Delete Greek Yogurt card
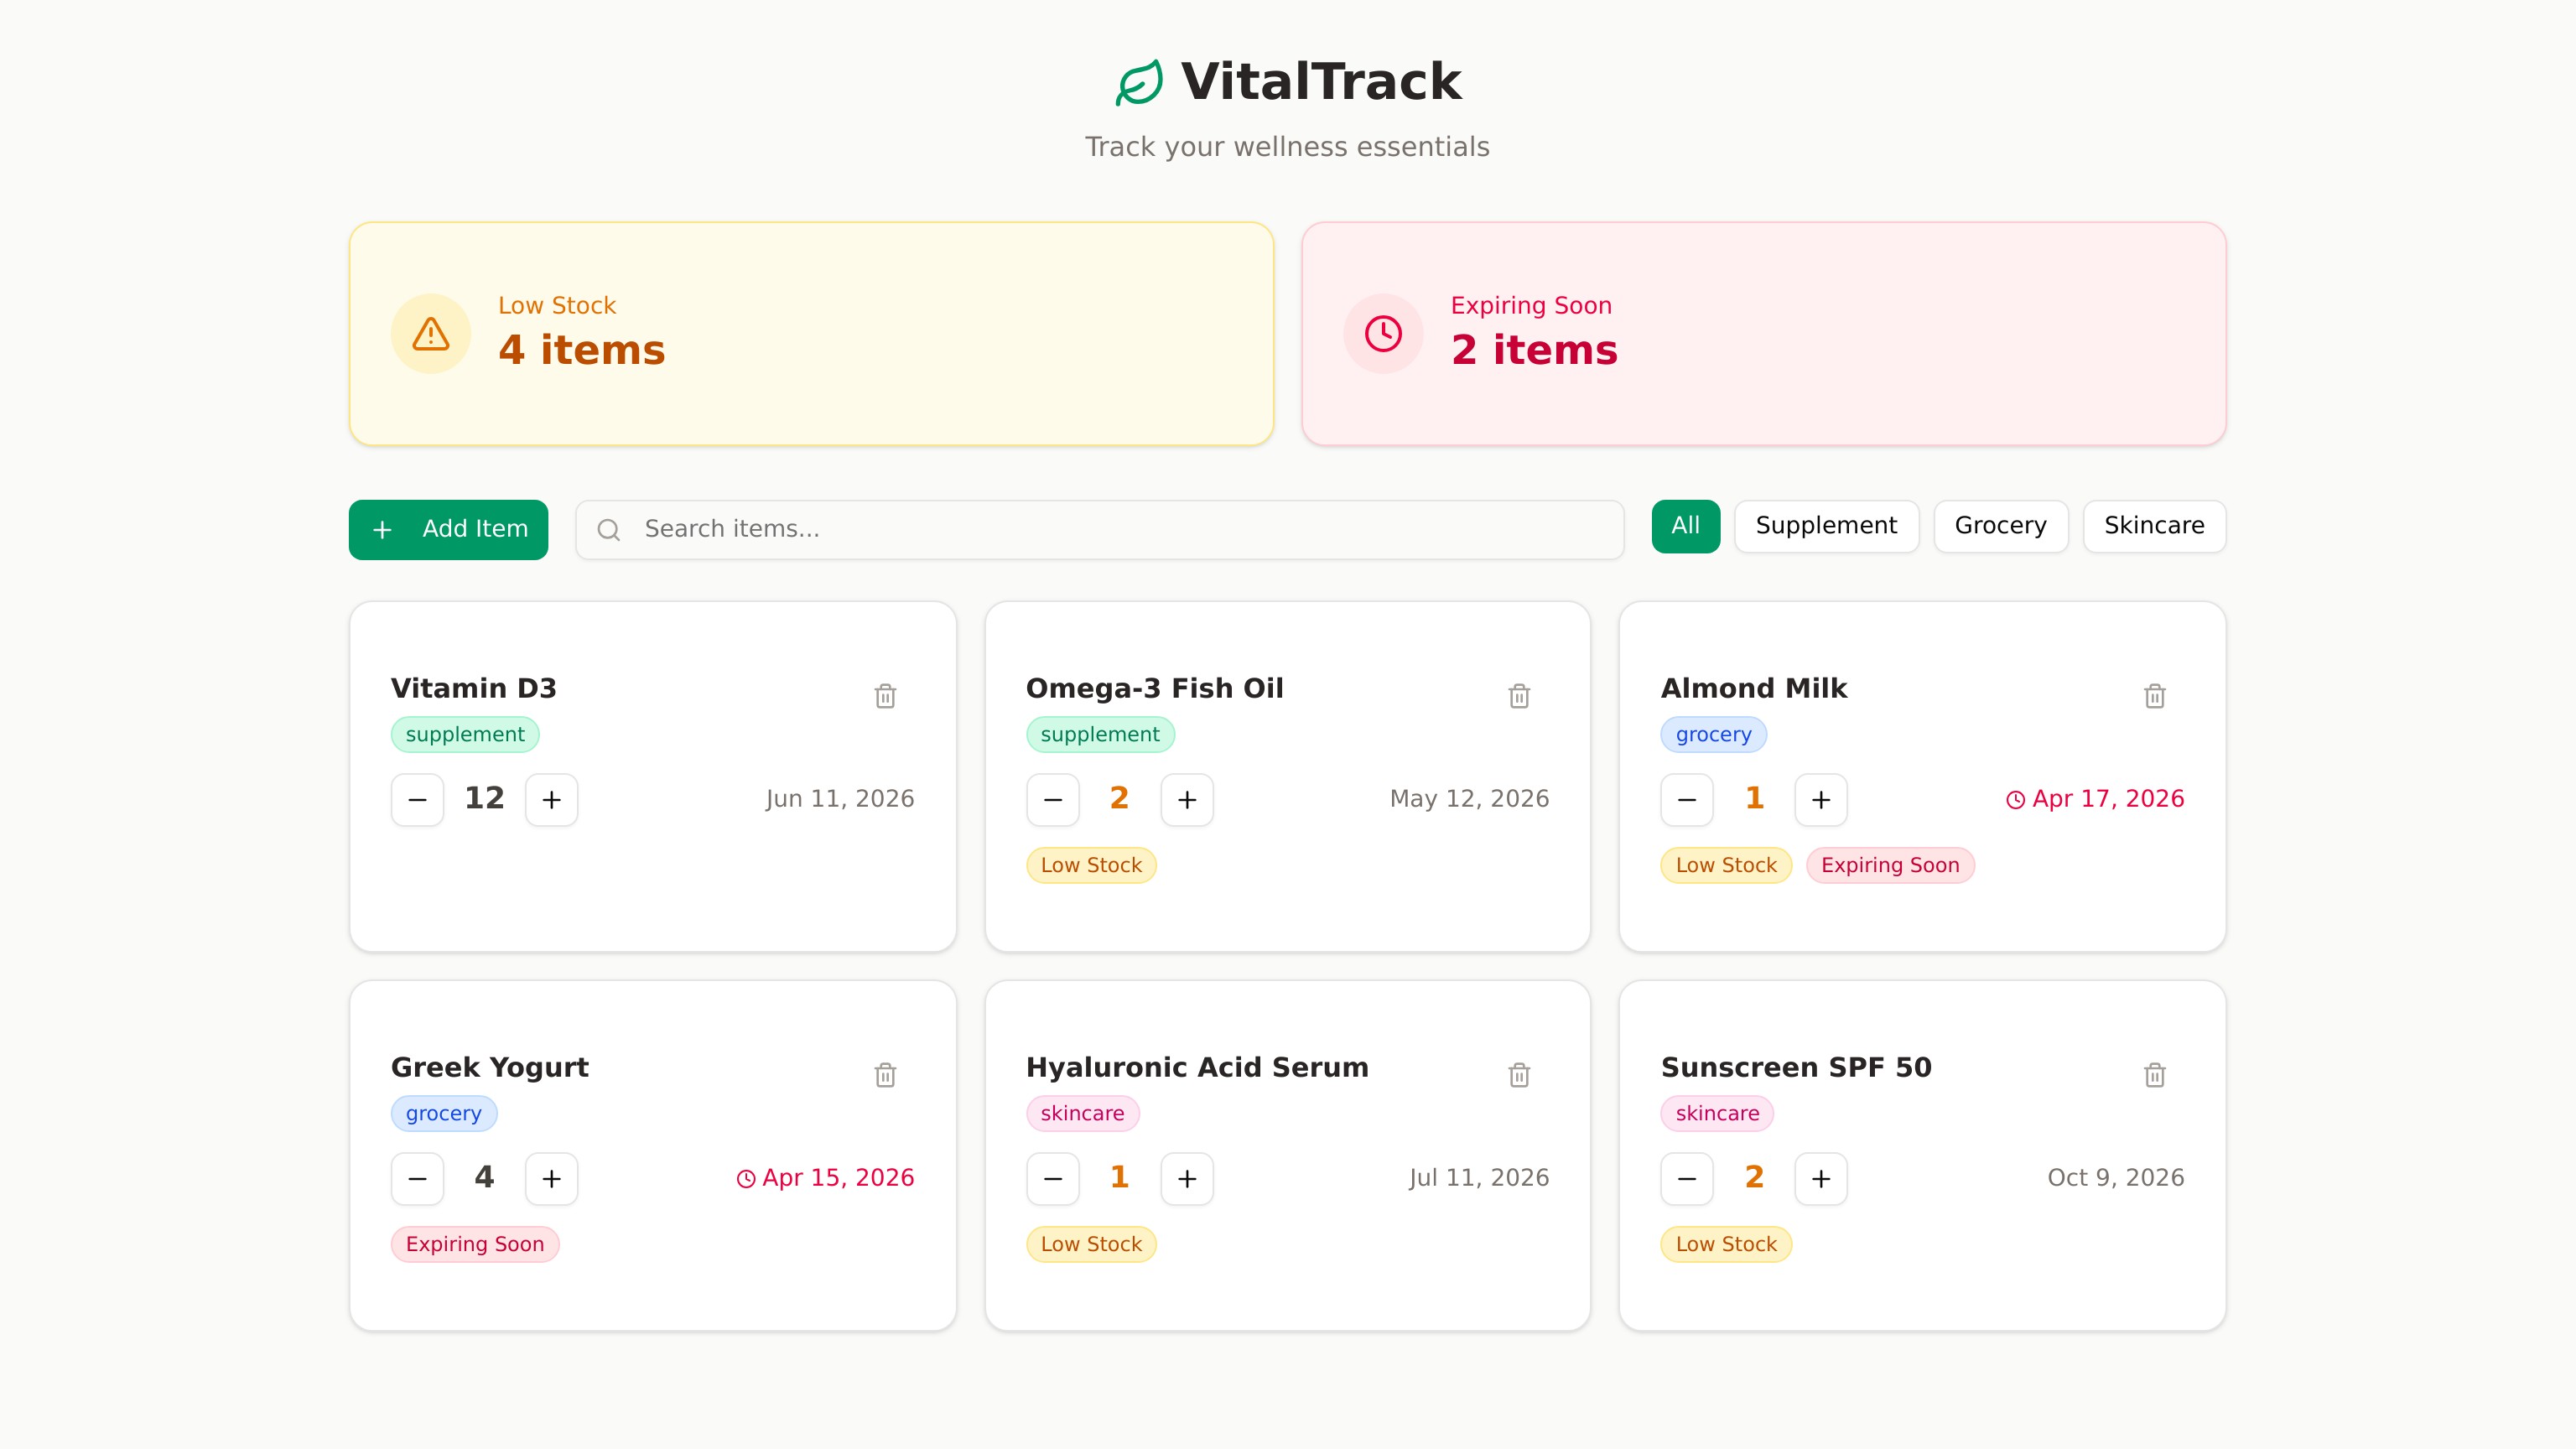2576x1449 pixels. [x=885, y=1075]
